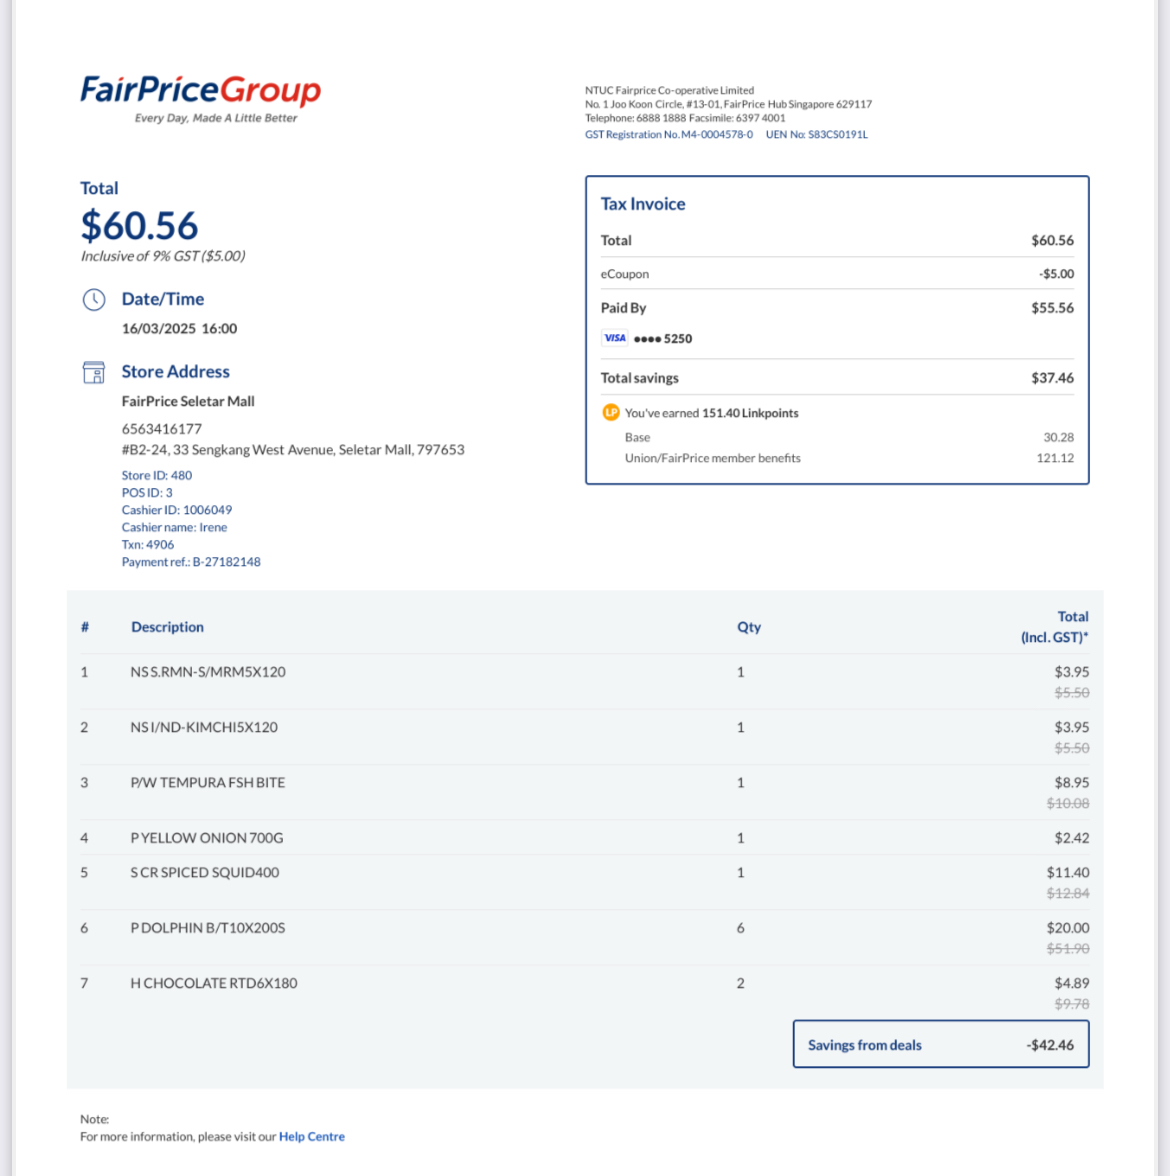
Task: Open the Help Centre link
Action: (312, 1136)
